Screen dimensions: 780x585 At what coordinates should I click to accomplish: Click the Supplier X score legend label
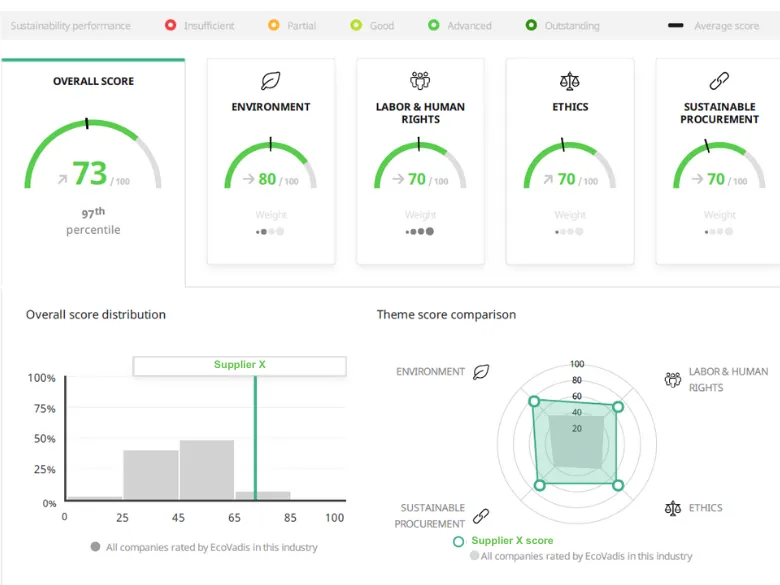[512, 541]
